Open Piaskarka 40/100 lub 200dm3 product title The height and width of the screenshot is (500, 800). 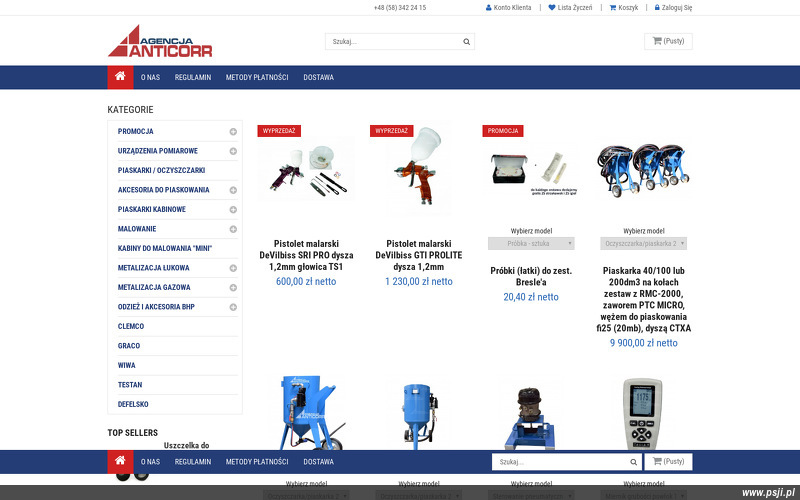643,299
